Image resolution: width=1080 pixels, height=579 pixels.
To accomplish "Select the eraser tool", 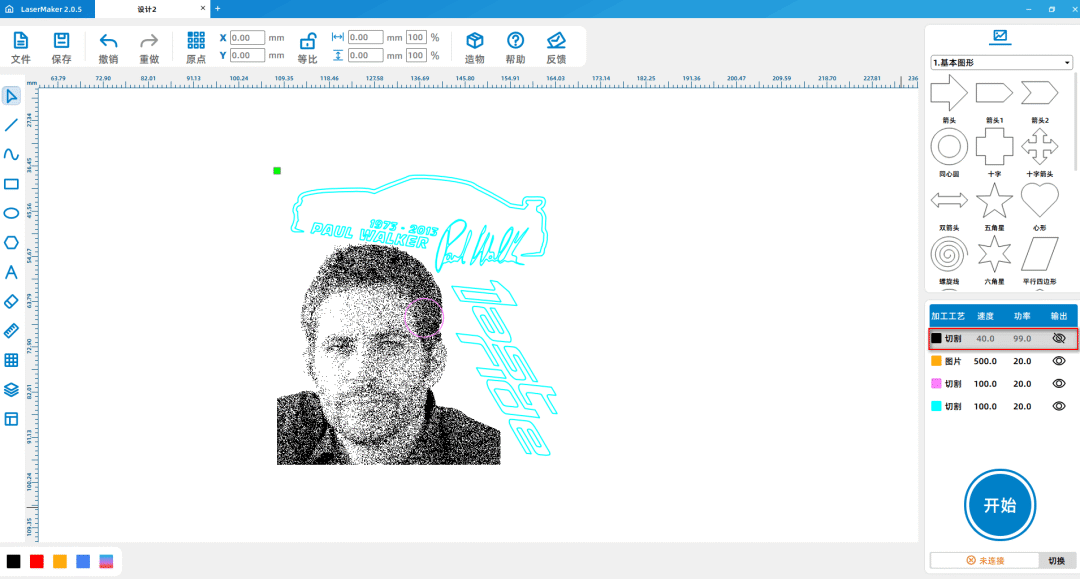I will 11,301.
